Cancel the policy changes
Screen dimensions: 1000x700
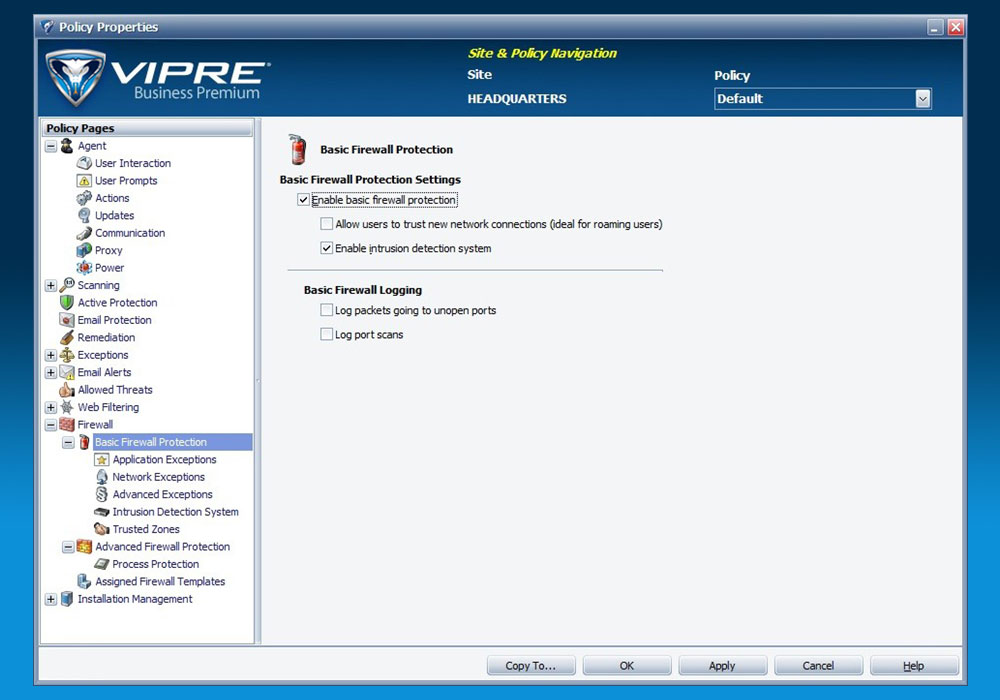pos(818,666)
